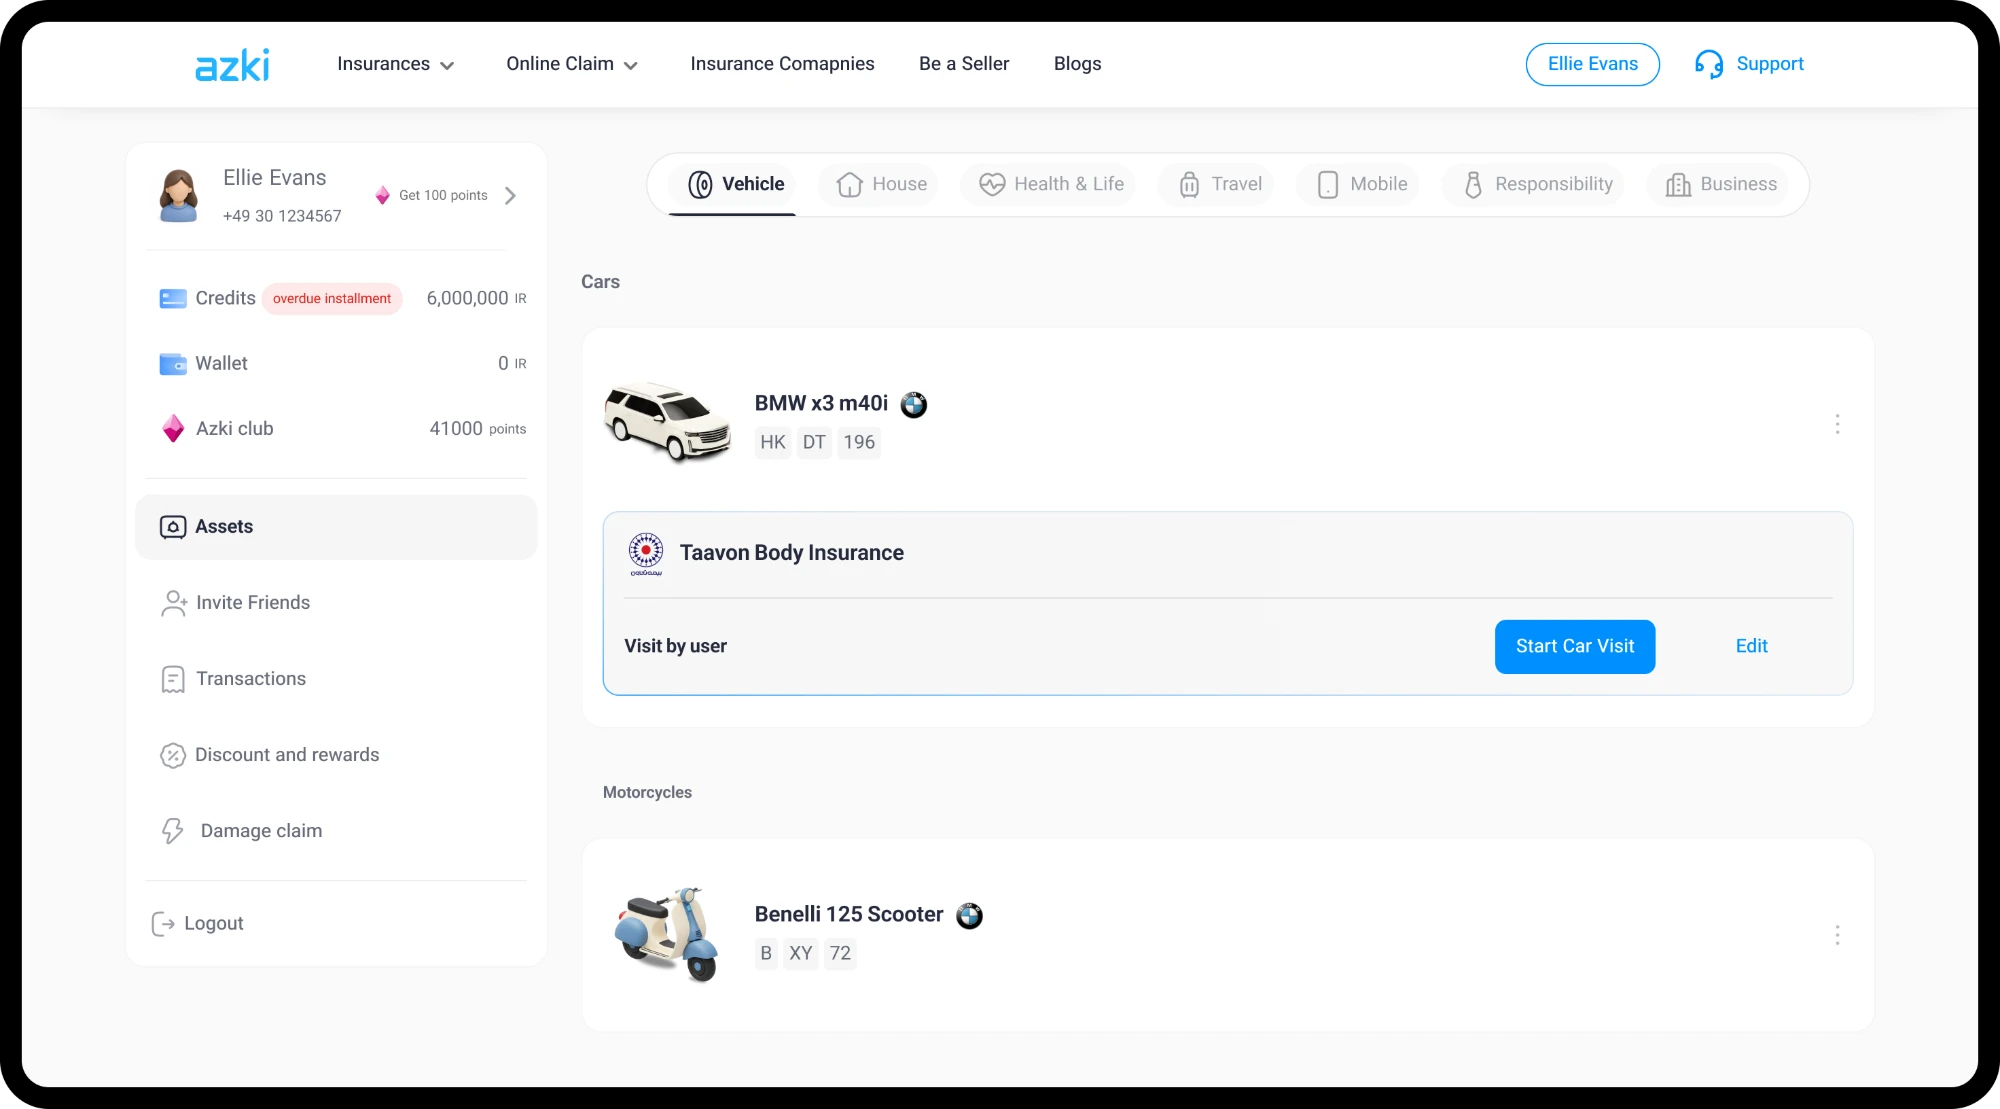Open Insurance Companies page
The image size is (2000, 1109).
pyautogui.click(x=782, y=64)
